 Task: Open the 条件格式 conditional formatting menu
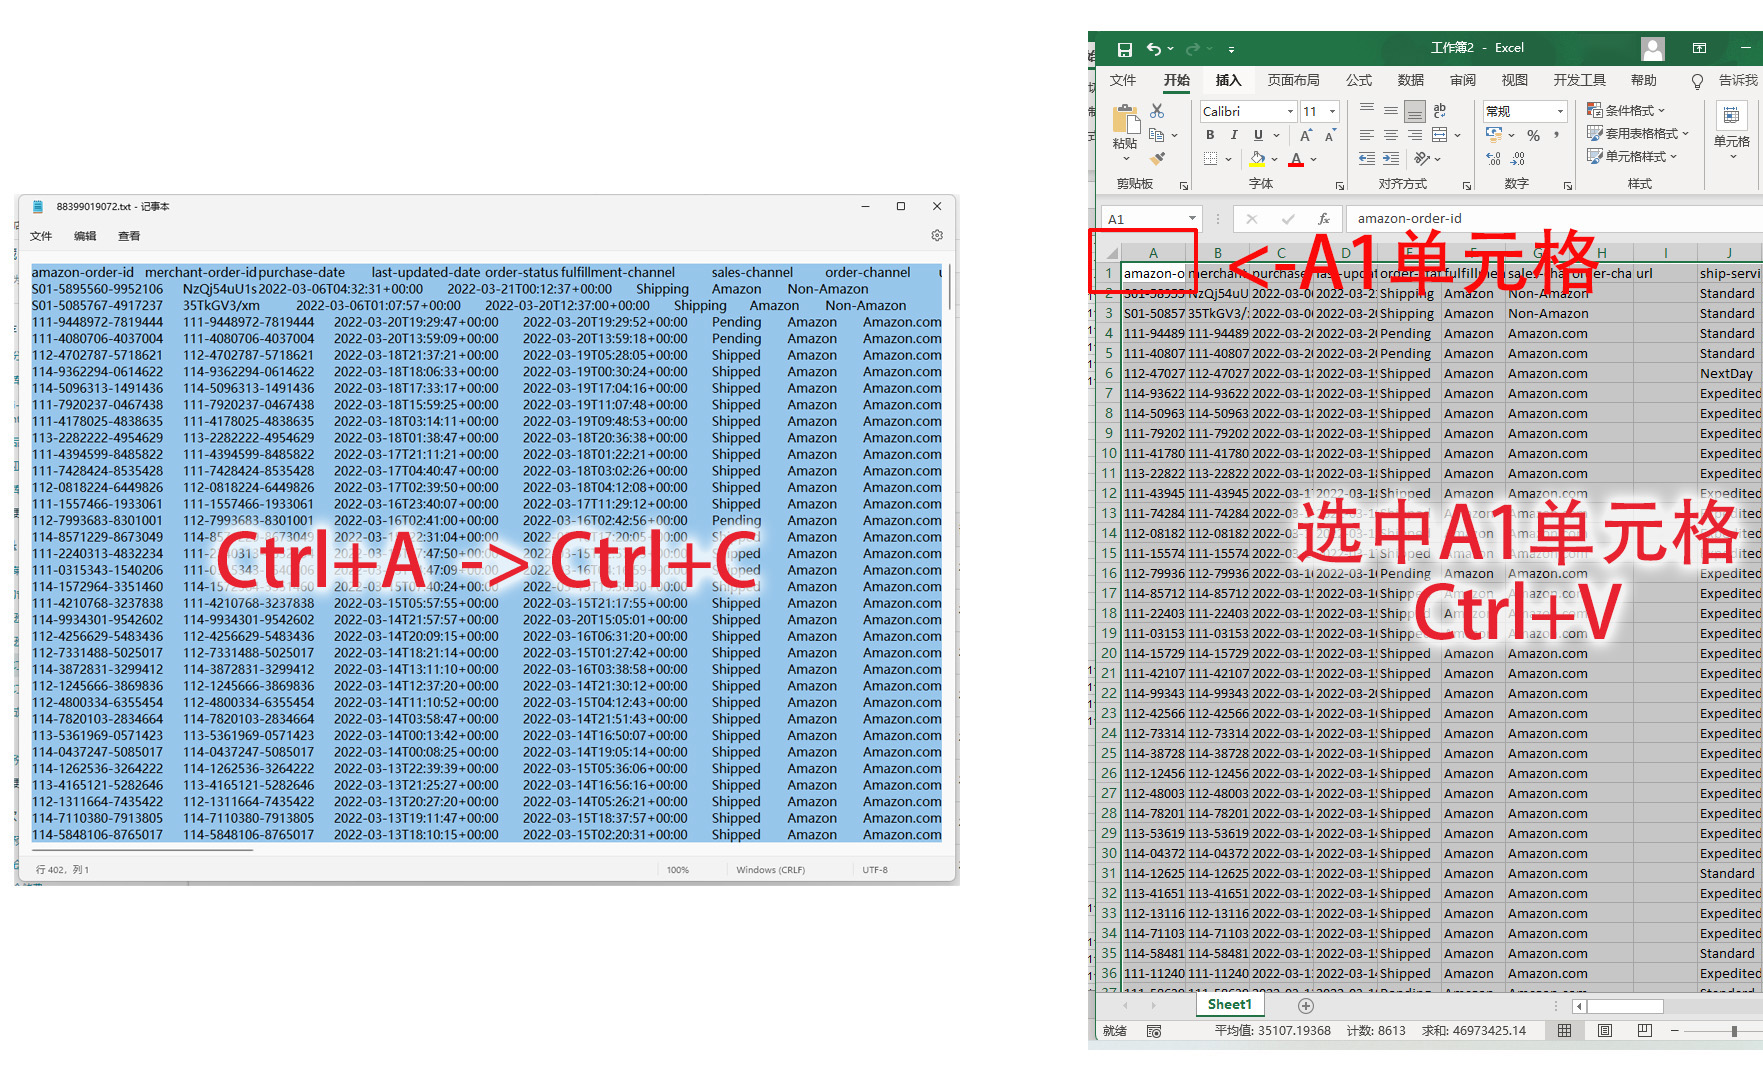coord(1626,111)
